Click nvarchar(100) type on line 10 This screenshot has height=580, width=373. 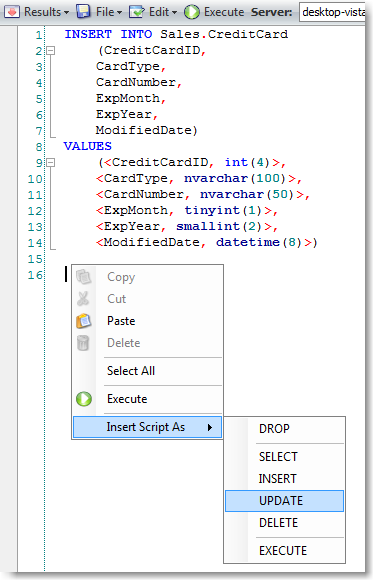coord(235,178)
